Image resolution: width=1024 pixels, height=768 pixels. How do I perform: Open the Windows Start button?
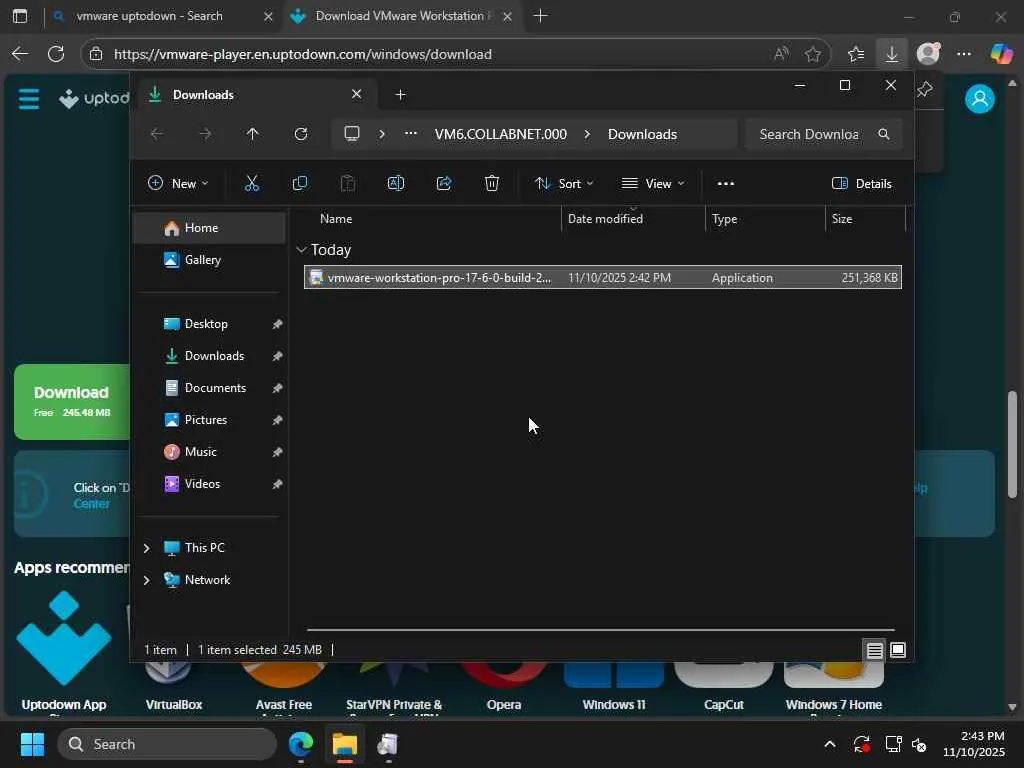(32, 744)
